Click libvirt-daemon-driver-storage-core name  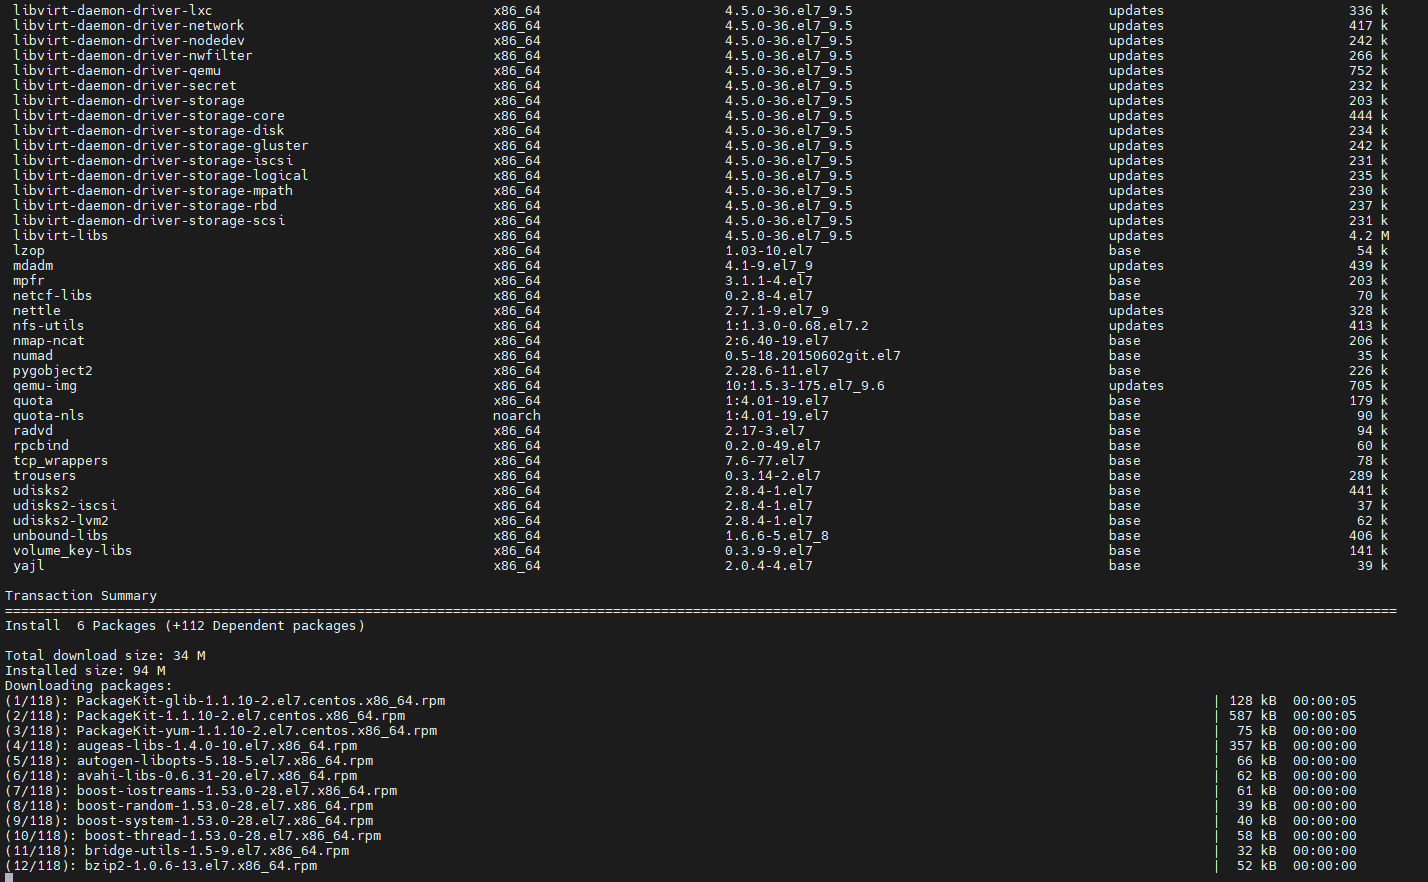tap(148, 116)
